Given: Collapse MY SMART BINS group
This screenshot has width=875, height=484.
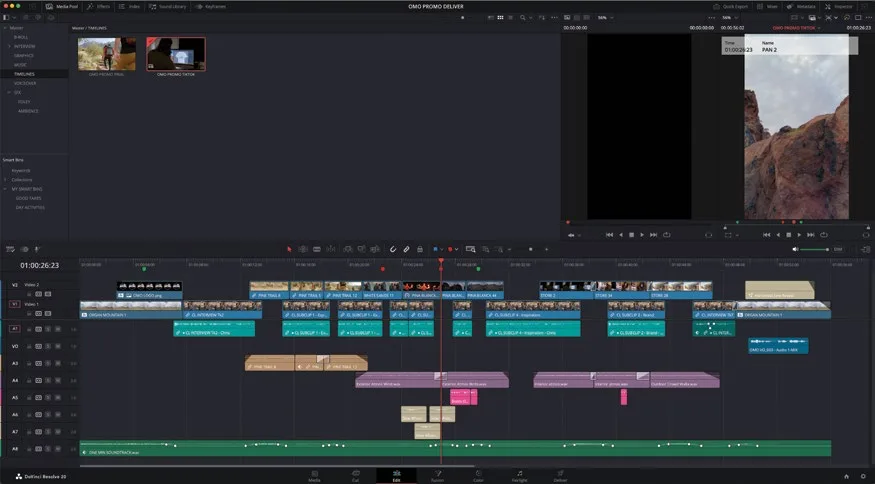Looking at the screenshot, I should [x=6, y=189].
